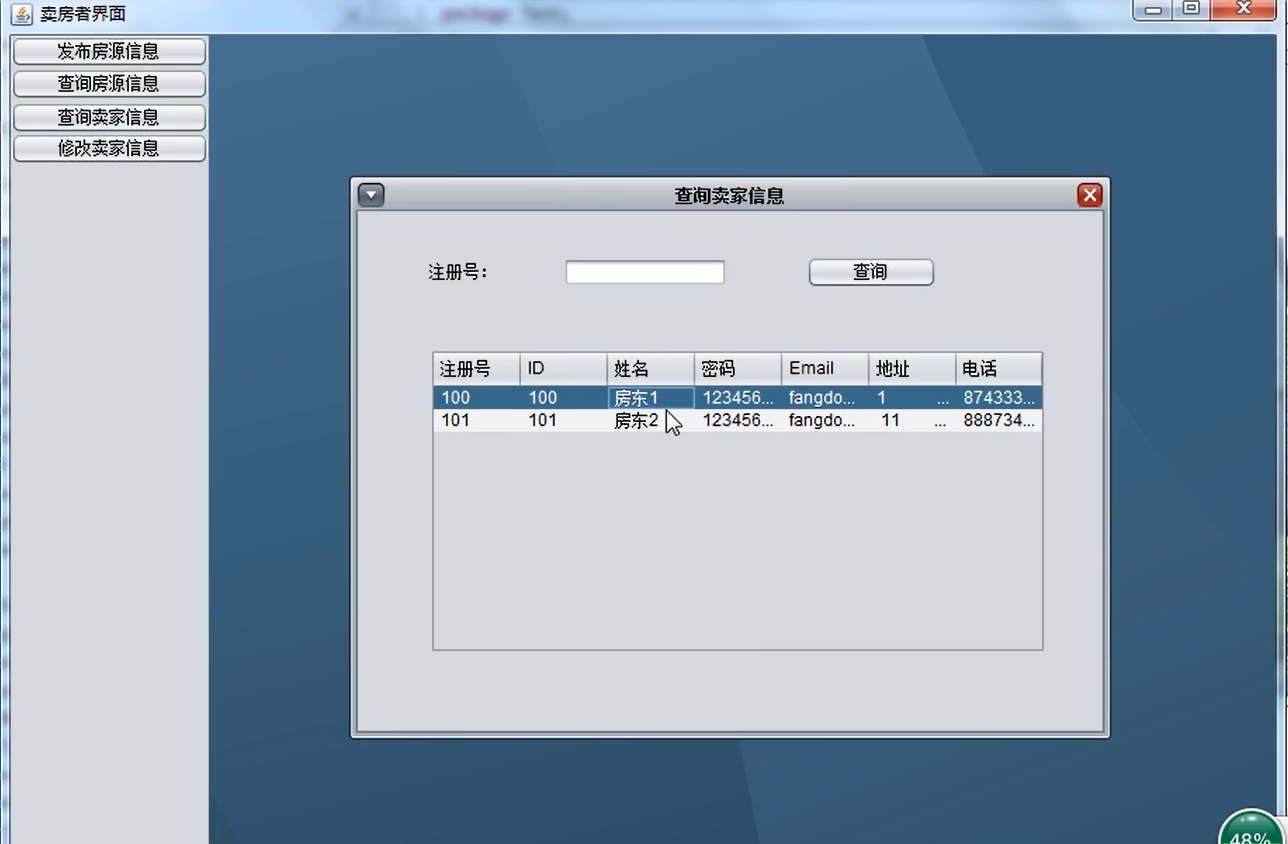Click phone cell 874333... in first row
The width and height of the screenshot is (1288, 844).
(999, 398)
